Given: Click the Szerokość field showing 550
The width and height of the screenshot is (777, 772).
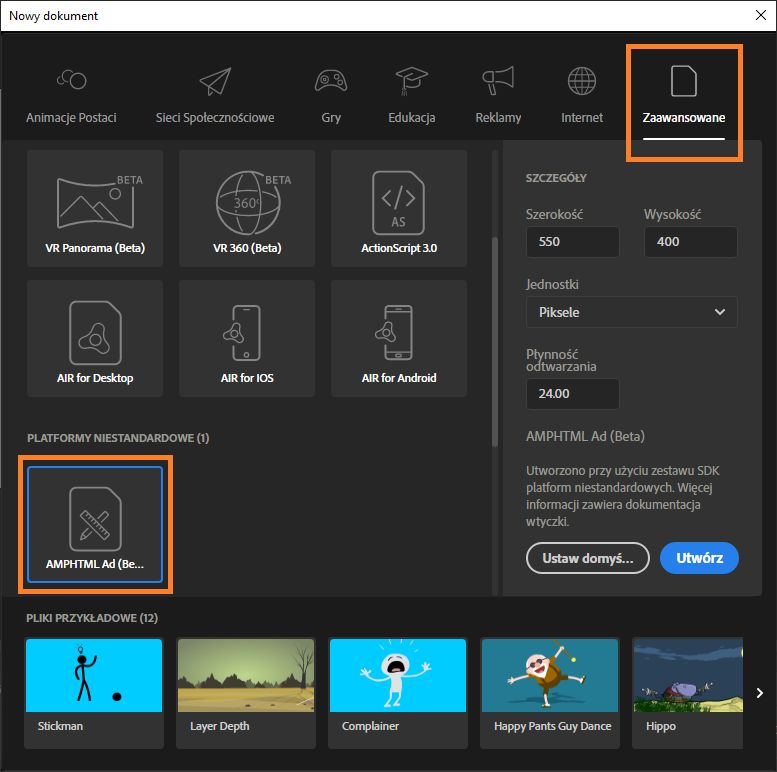Looking at the screenshot, I should [572, 242].
